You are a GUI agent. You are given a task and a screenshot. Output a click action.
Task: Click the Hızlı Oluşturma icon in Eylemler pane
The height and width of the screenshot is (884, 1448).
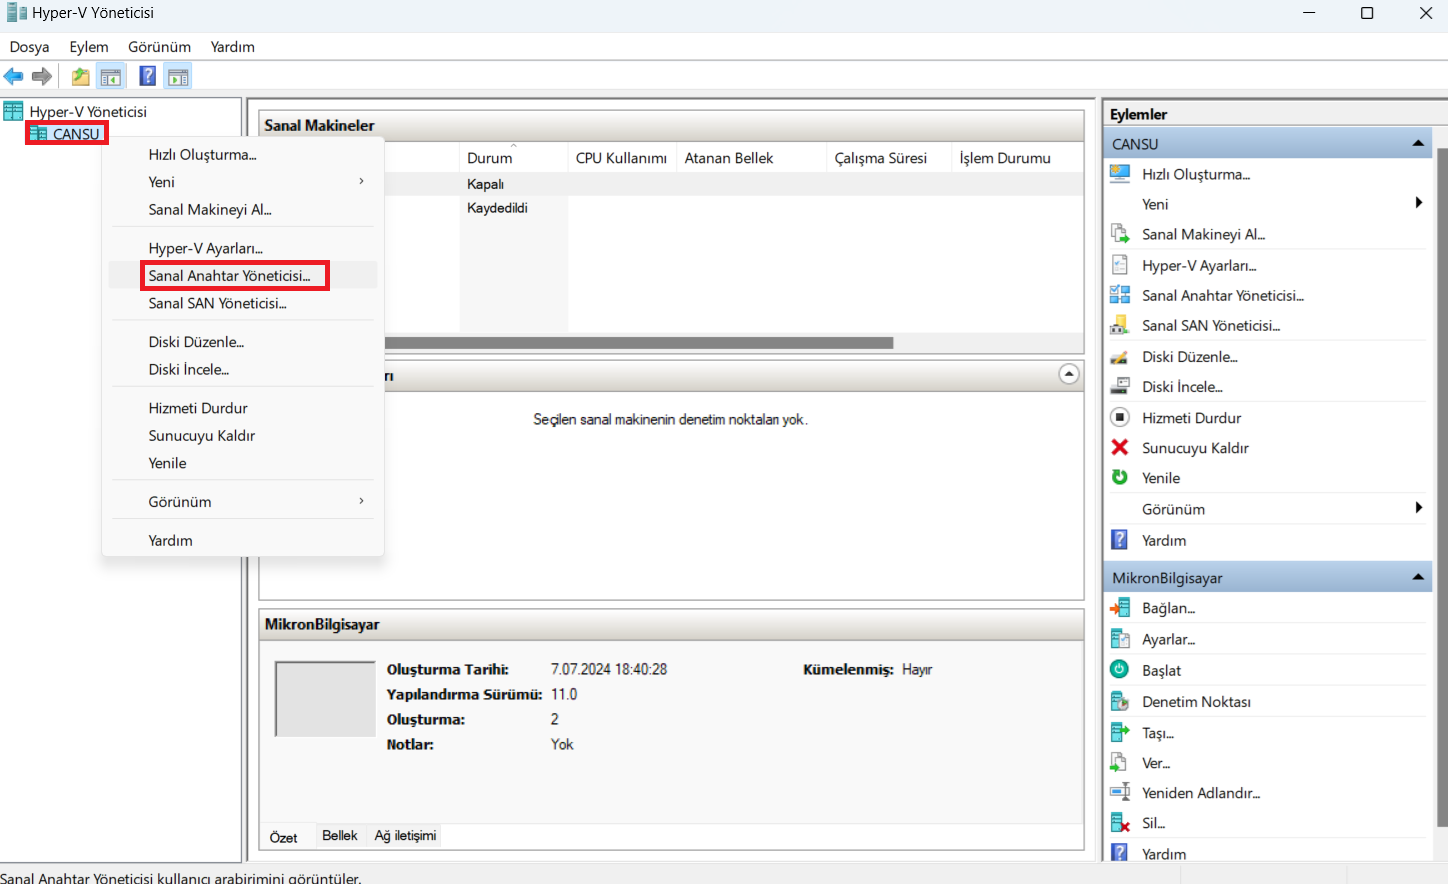coord(1120,174)
